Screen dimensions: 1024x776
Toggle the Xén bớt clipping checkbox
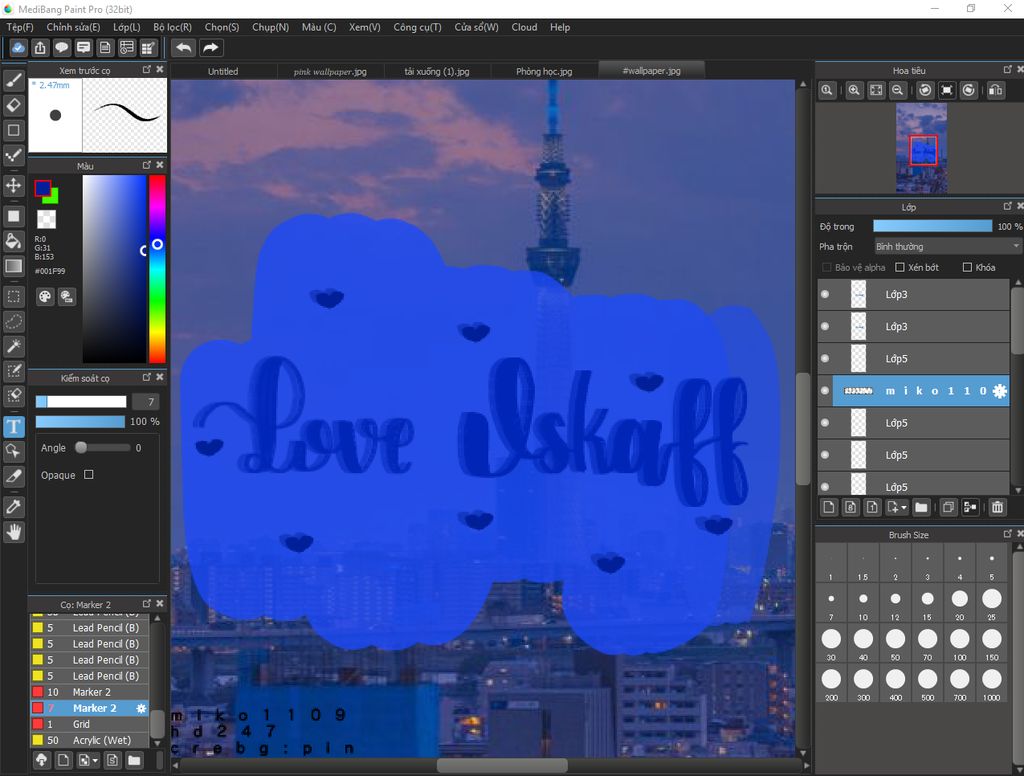click(900, 267)
